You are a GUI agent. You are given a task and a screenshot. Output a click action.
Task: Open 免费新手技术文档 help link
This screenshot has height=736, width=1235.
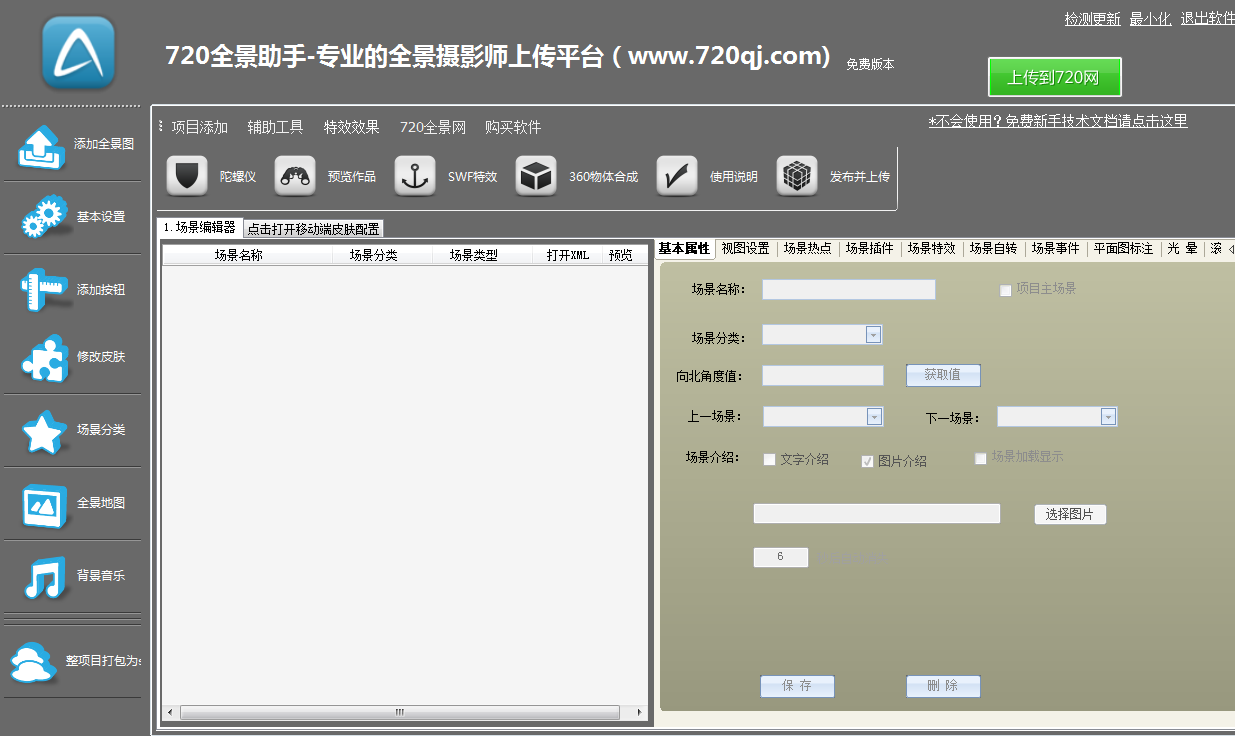point(1058,121)
